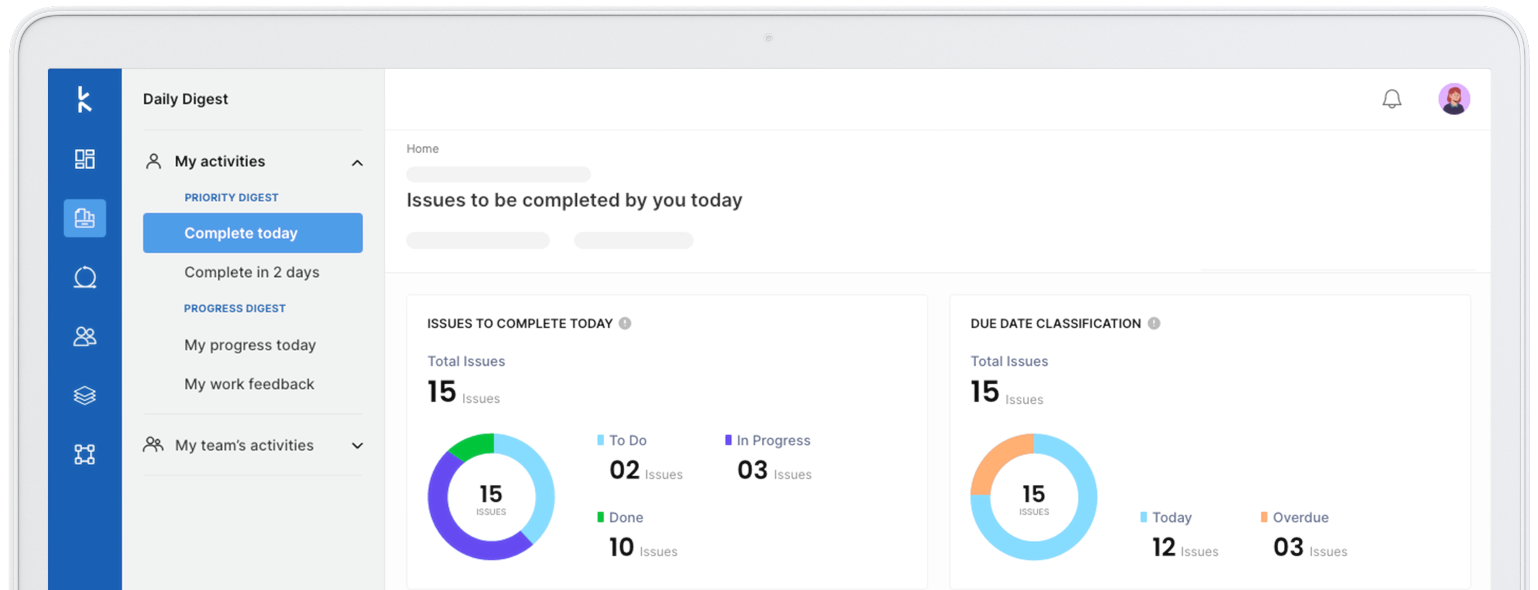
Task: Open the dashboard grid icon
Action: (x=85, y=159)
